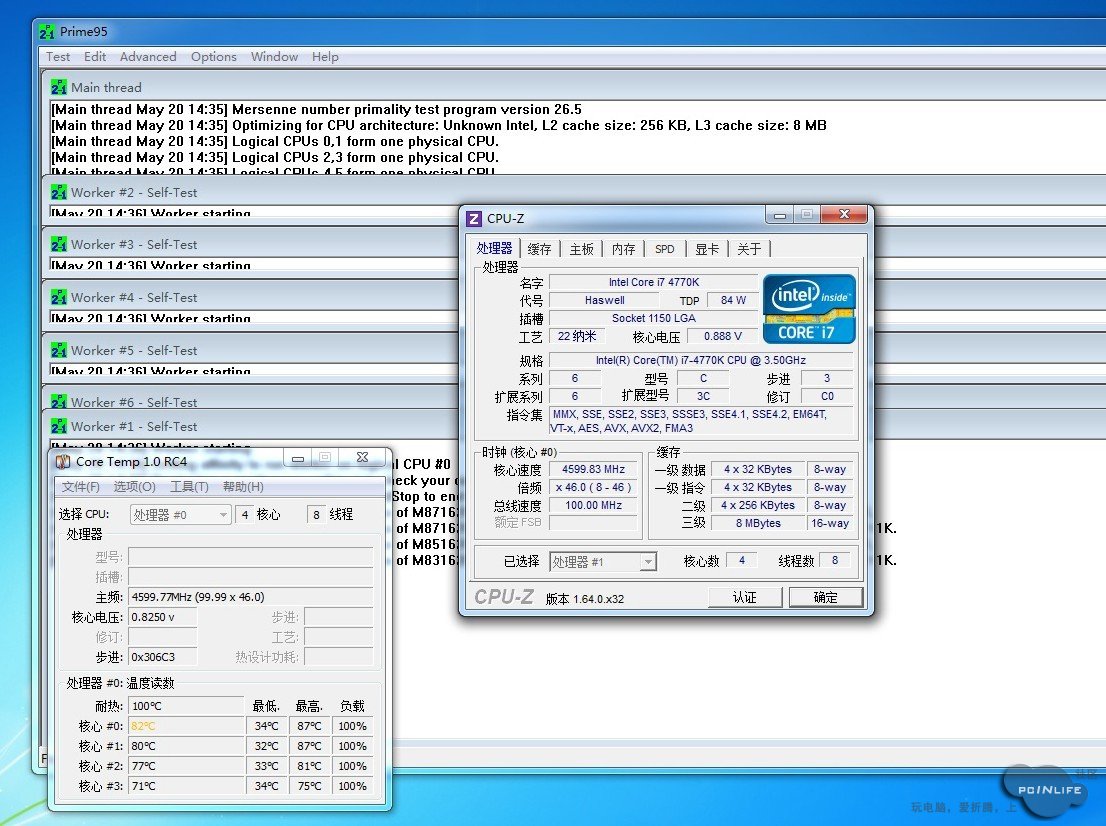Screen dimensions: 1106x826
Task: Click the 核心 #0 temperature reading 82°C
Action: [x=186, y=727]
